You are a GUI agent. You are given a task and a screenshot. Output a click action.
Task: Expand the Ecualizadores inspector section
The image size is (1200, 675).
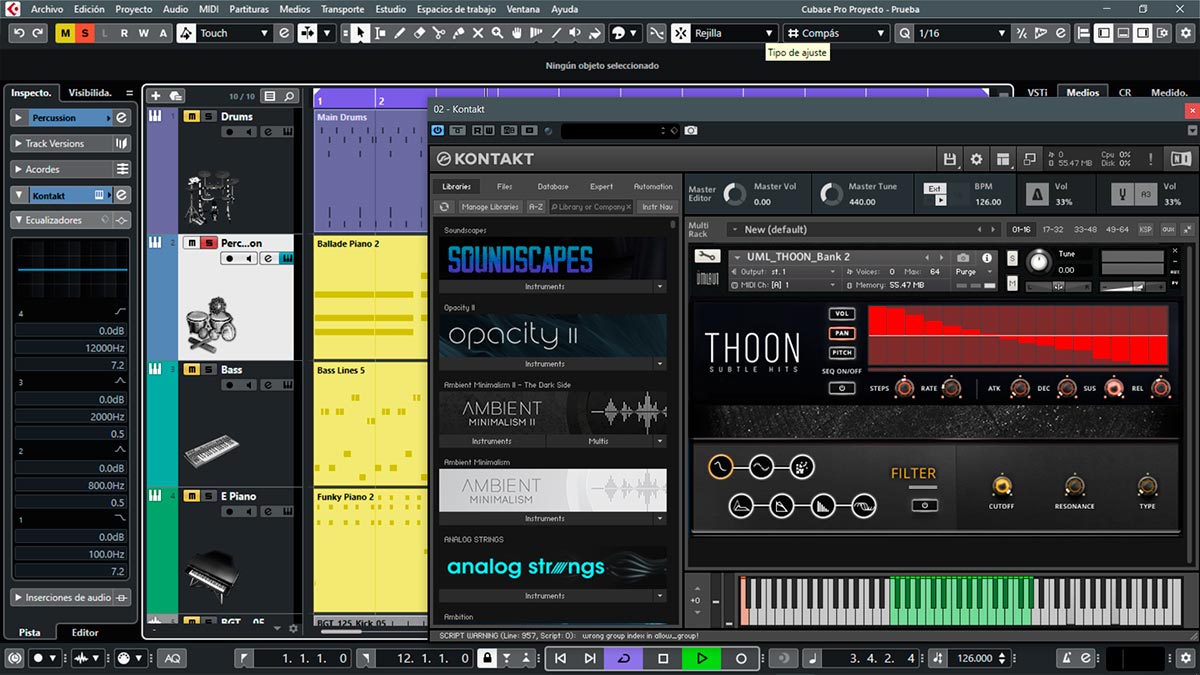[x=71, y=220]
